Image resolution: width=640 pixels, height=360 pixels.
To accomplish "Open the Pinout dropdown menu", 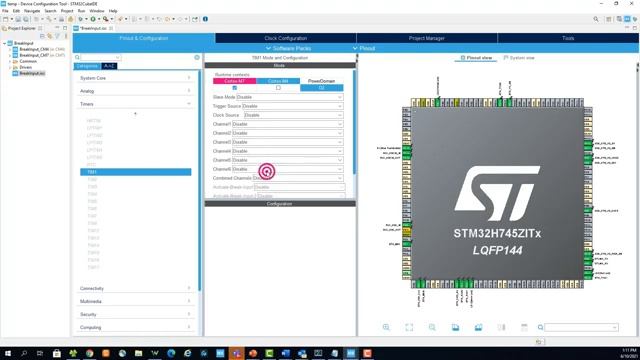I will tap(364, 48).
